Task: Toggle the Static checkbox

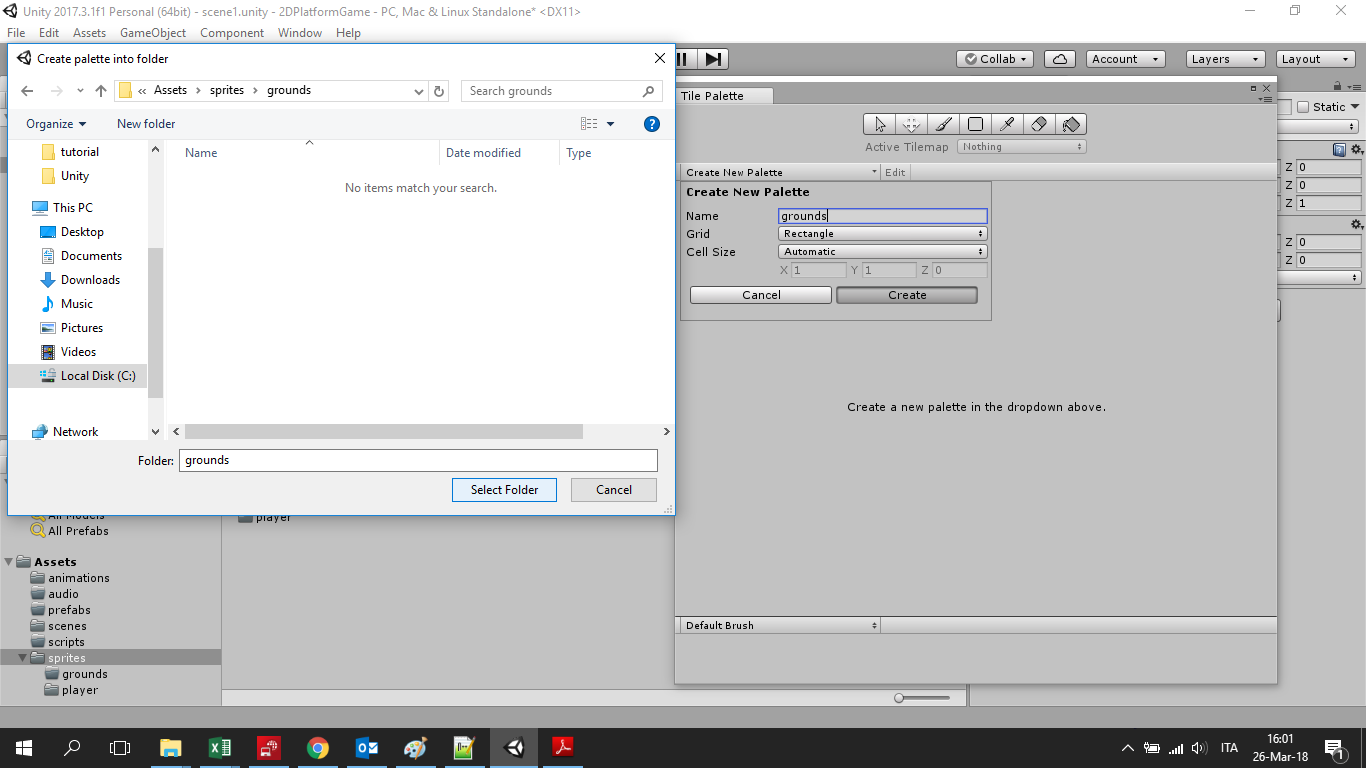Action: [1302, 107]
